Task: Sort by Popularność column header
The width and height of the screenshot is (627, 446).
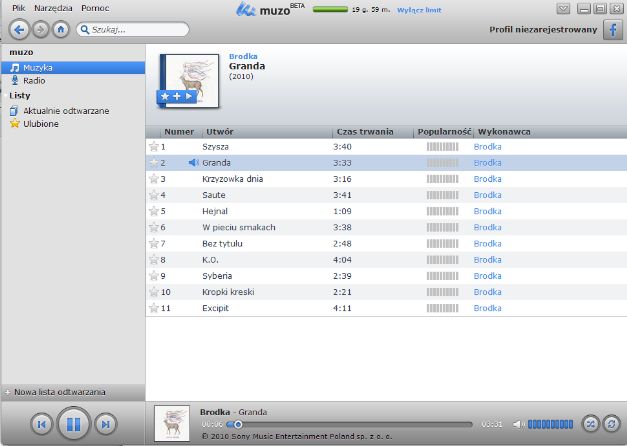Action: point(444,132)
